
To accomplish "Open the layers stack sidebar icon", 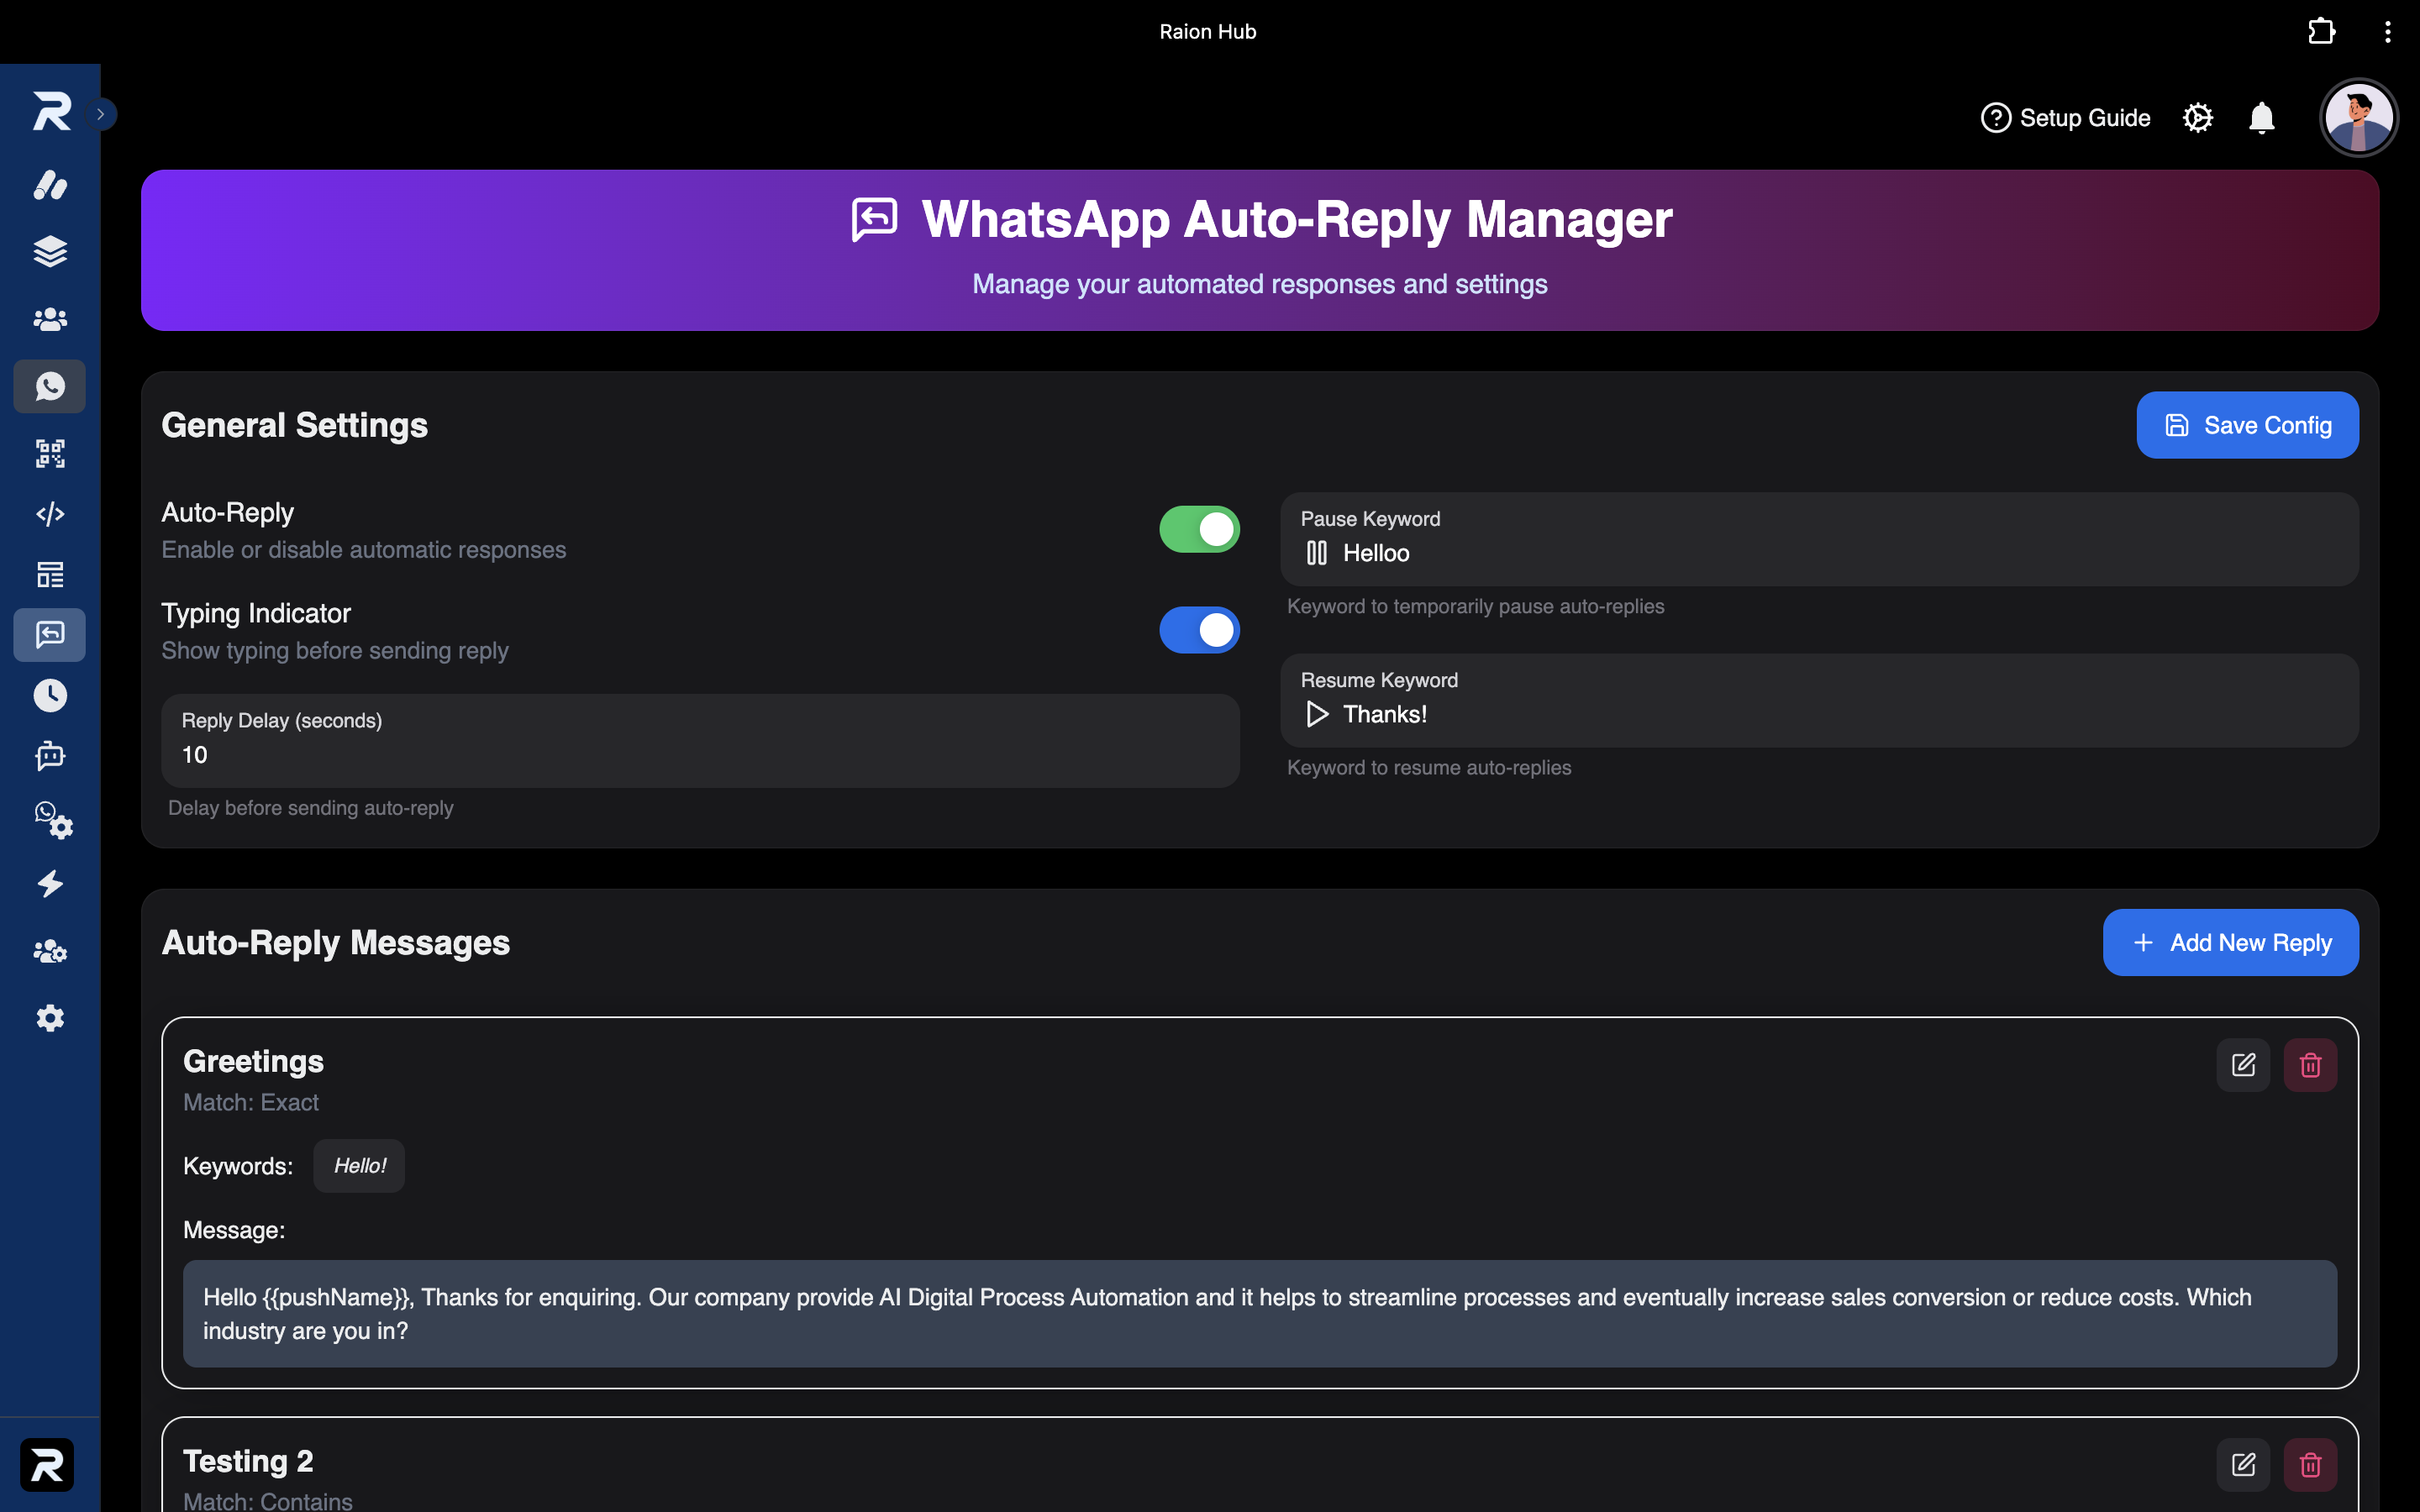I will coord(50,251).
